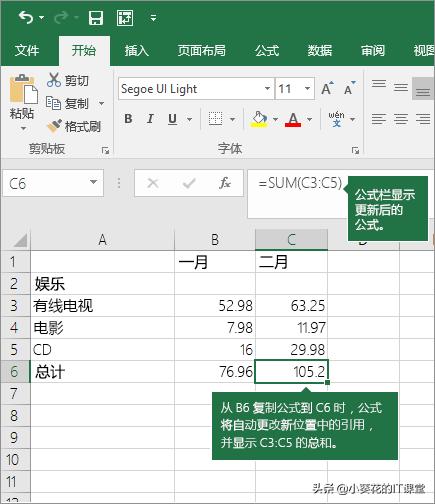Click the Redo arrow icon
Image resolution: width=435 pixels, height=504 pixels.
click(61, 17)
